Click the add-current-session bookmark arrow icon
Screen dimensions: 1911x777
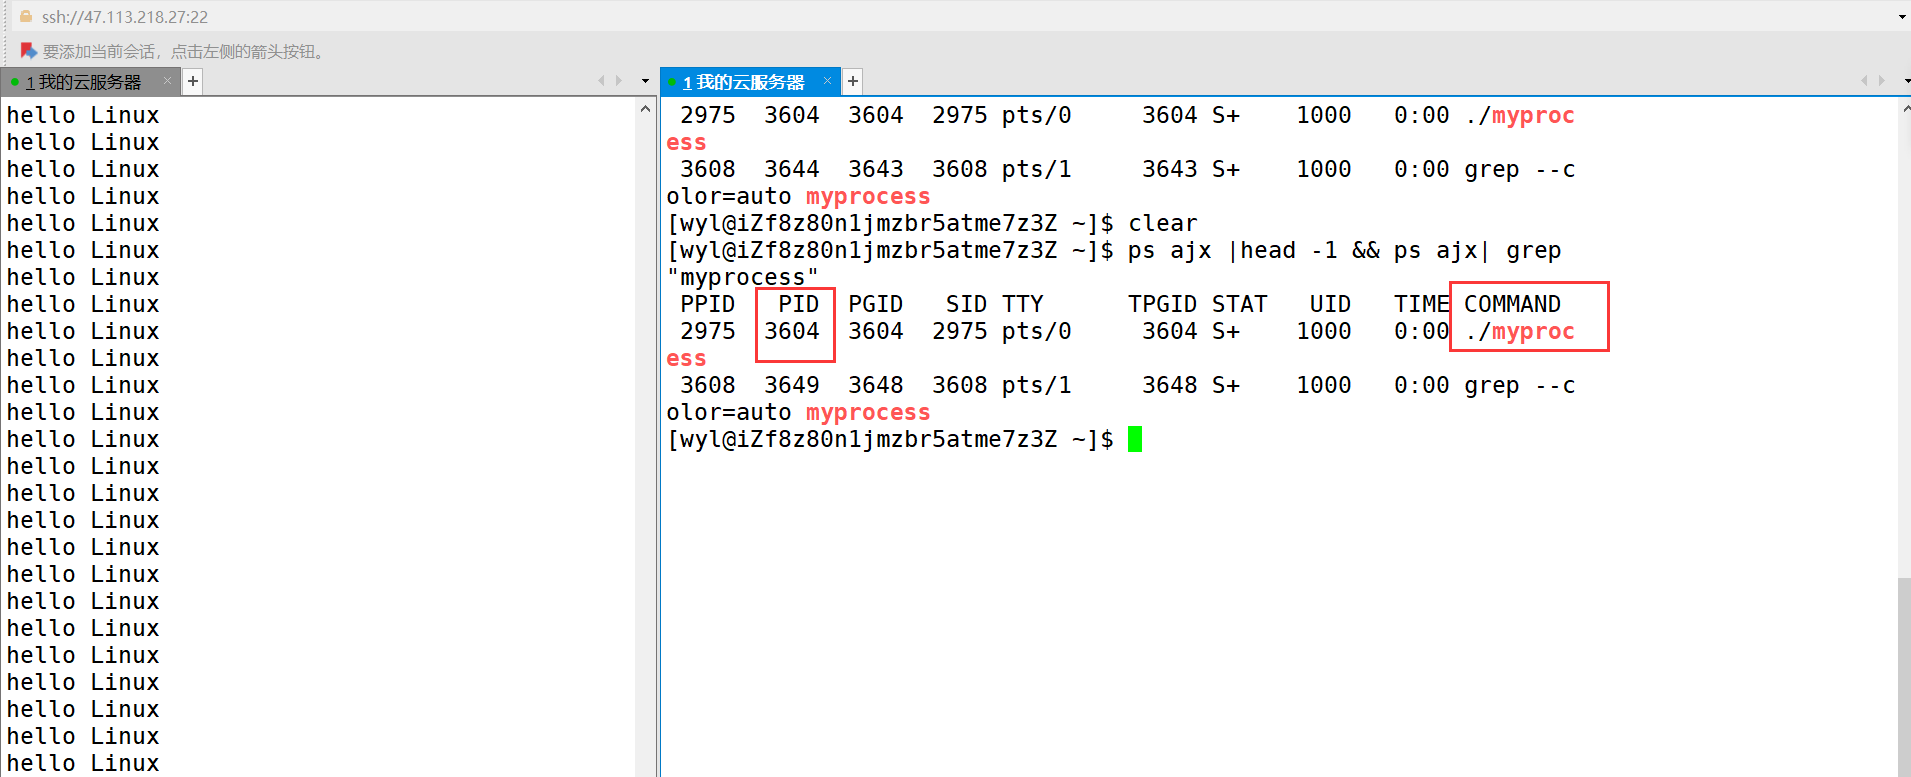28,51
